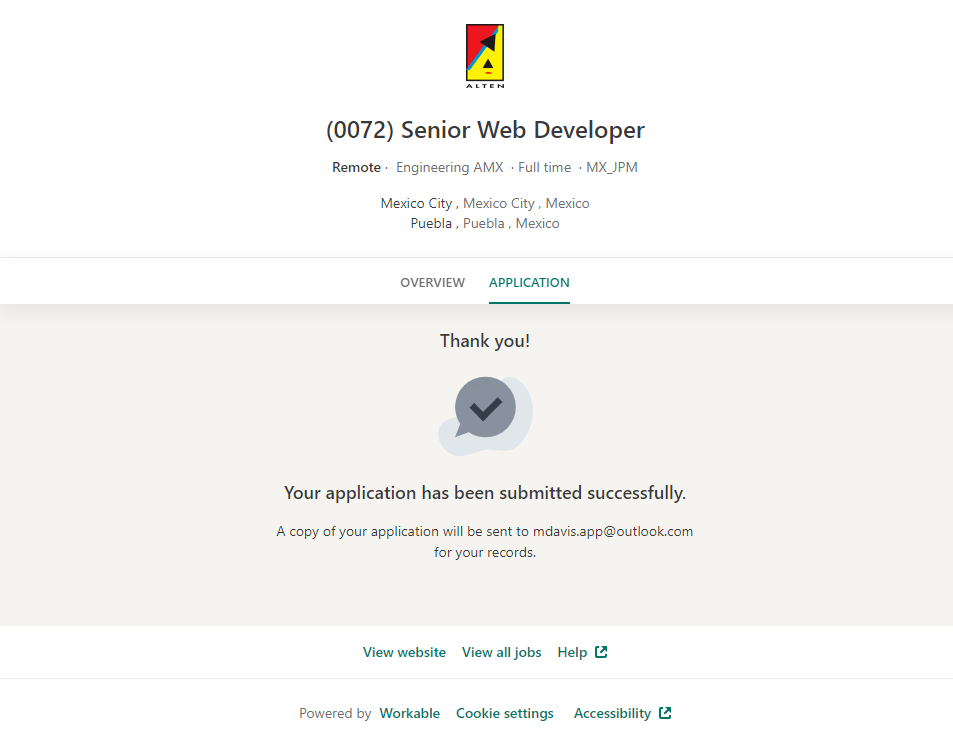This screenshot has width=953, height=747.
Task: Switch to the Overview tab
Action: pos(432,283)
